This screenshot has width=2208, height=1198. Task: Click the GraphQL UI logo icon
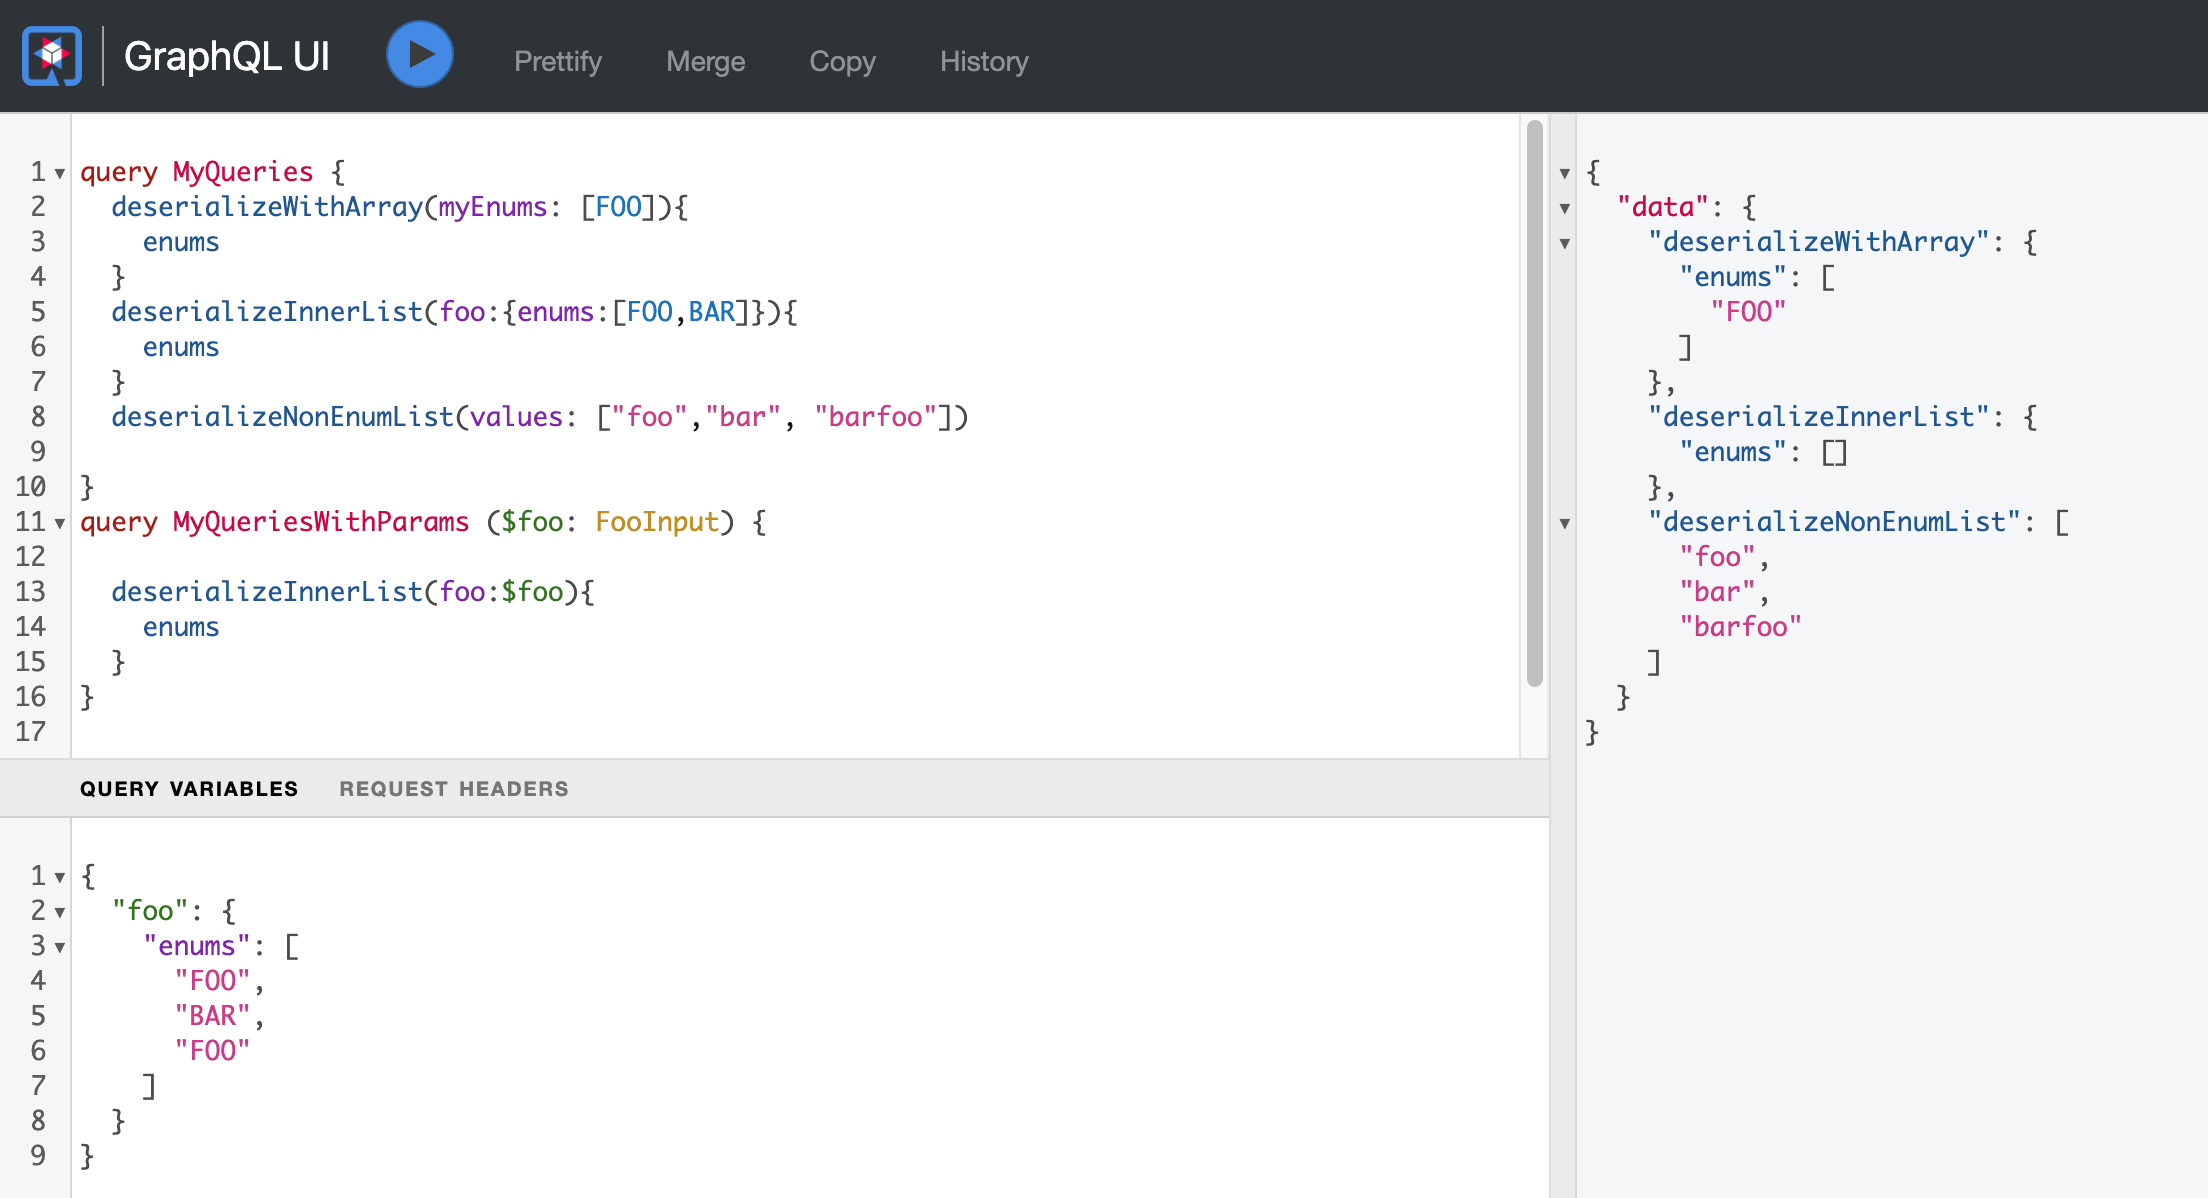tap(52, 56)
